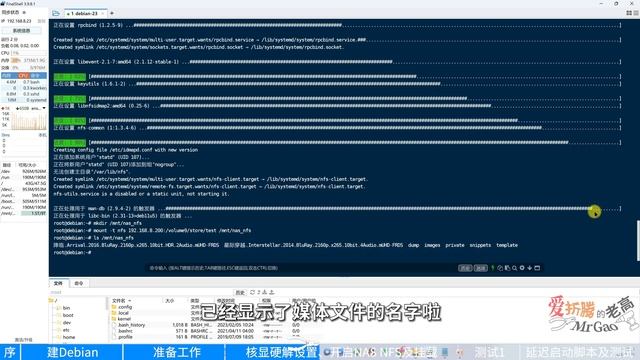The height and width of the screenshot is (360, 640).
Task: Click the download arrow icon in terminal bar
Action: pyautogui.click(x=529, y=268)
